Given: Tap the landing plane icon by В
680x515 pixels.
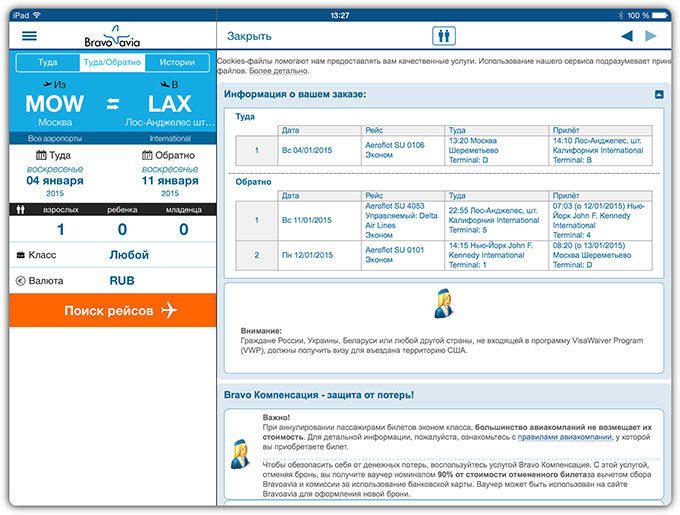Looking at the screenshot, I should tap(165, 84).
